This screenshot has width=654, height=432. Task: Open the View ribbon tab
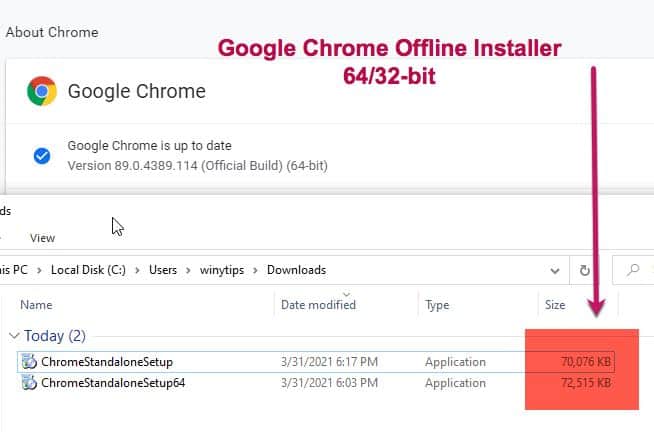click(x=42, y=238)
